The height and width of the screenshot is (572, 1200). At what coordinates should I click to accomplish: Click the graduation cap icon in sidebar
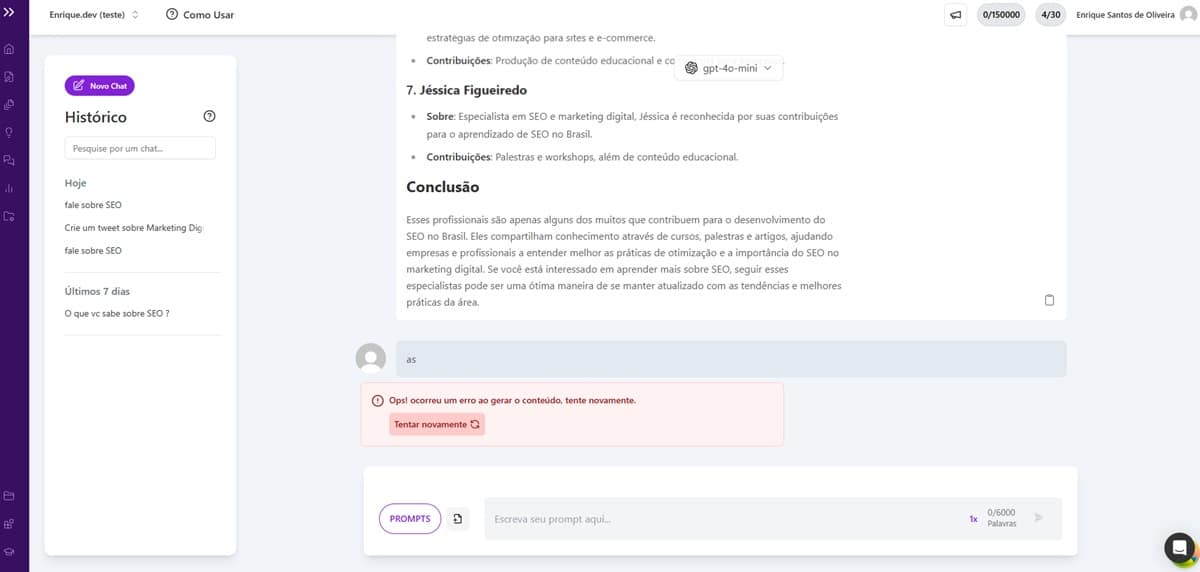click(9, 551)
